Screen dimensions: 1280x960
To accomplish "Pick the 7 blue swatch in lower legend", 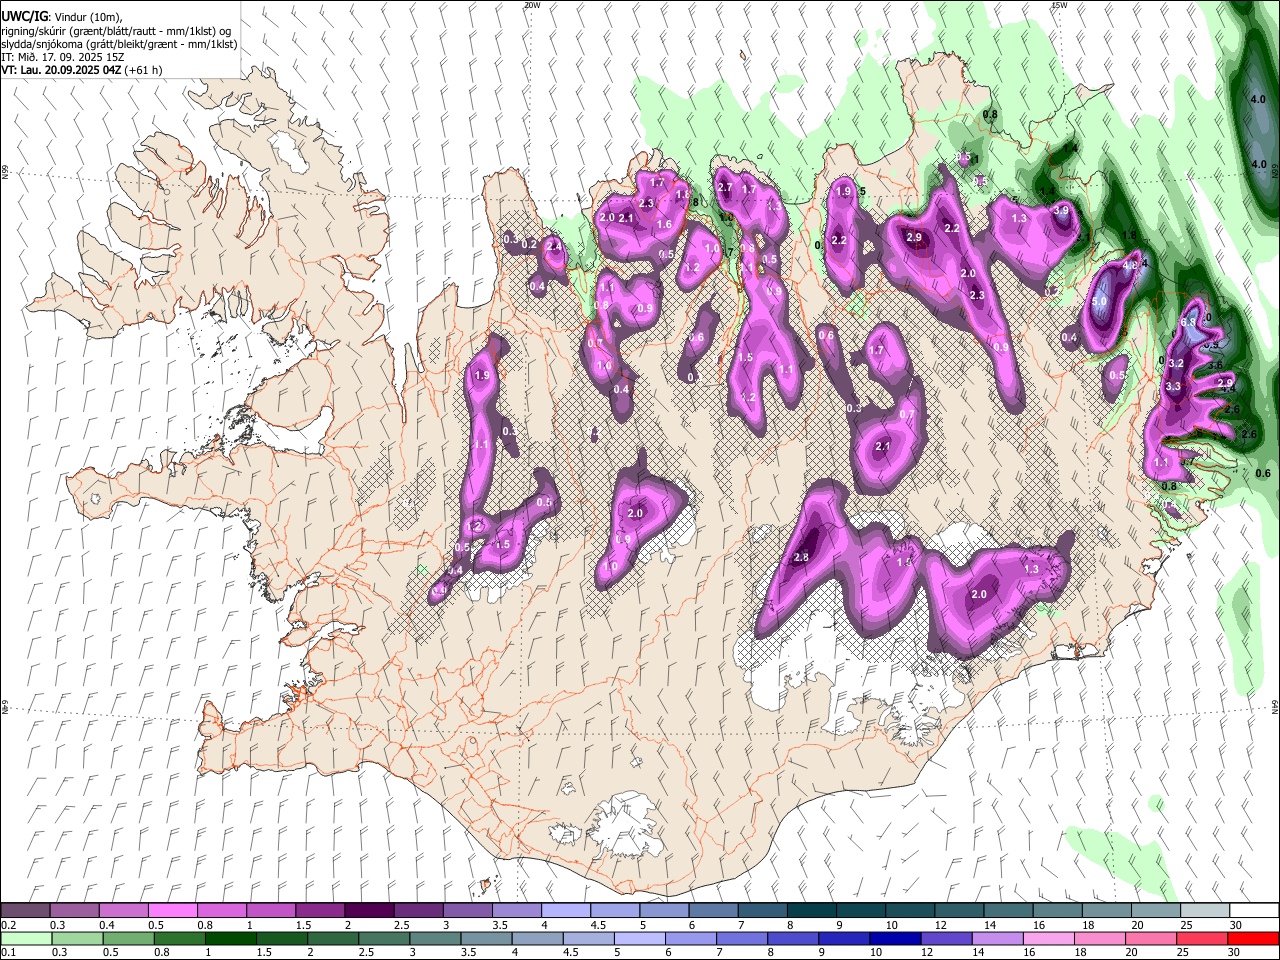I will click(x=741, y=939).
